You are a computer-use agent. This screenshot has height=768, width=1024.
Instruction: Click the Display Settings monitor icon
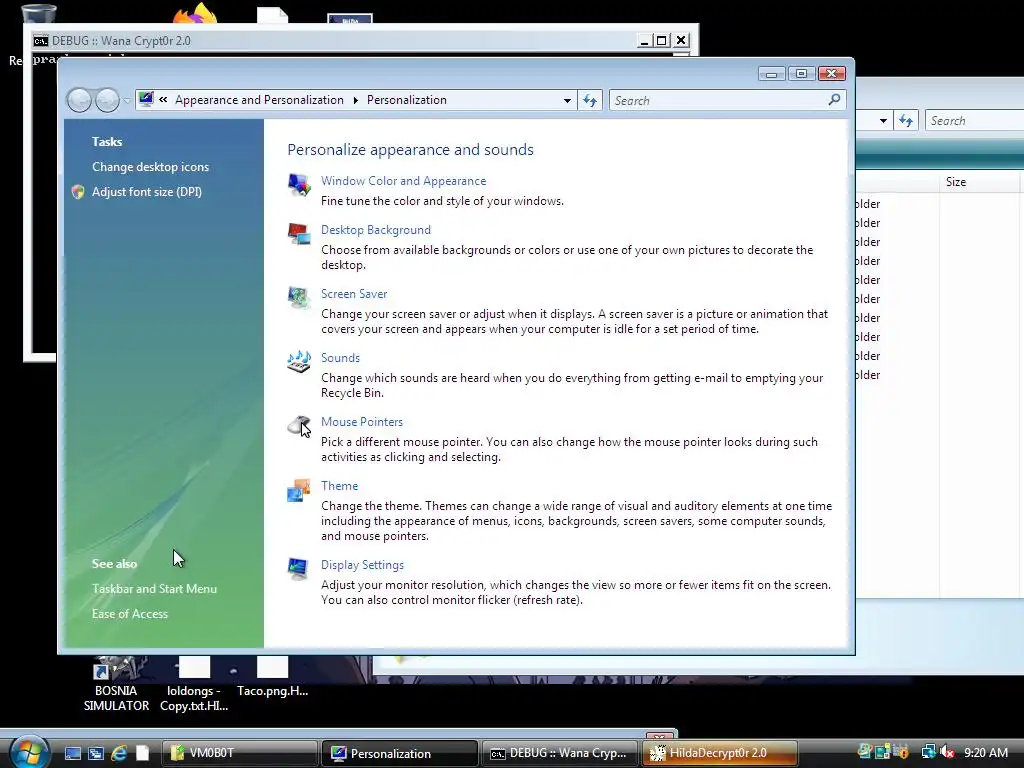click(299, 569)
